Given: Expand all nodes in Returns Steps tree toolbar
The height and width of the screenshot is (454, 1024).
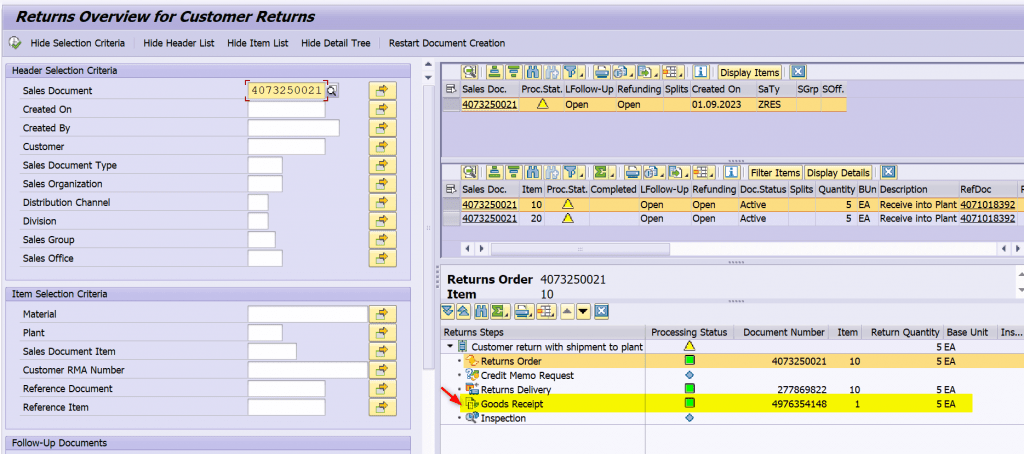Looking at the screenshot, I should [x=448, y=312].
